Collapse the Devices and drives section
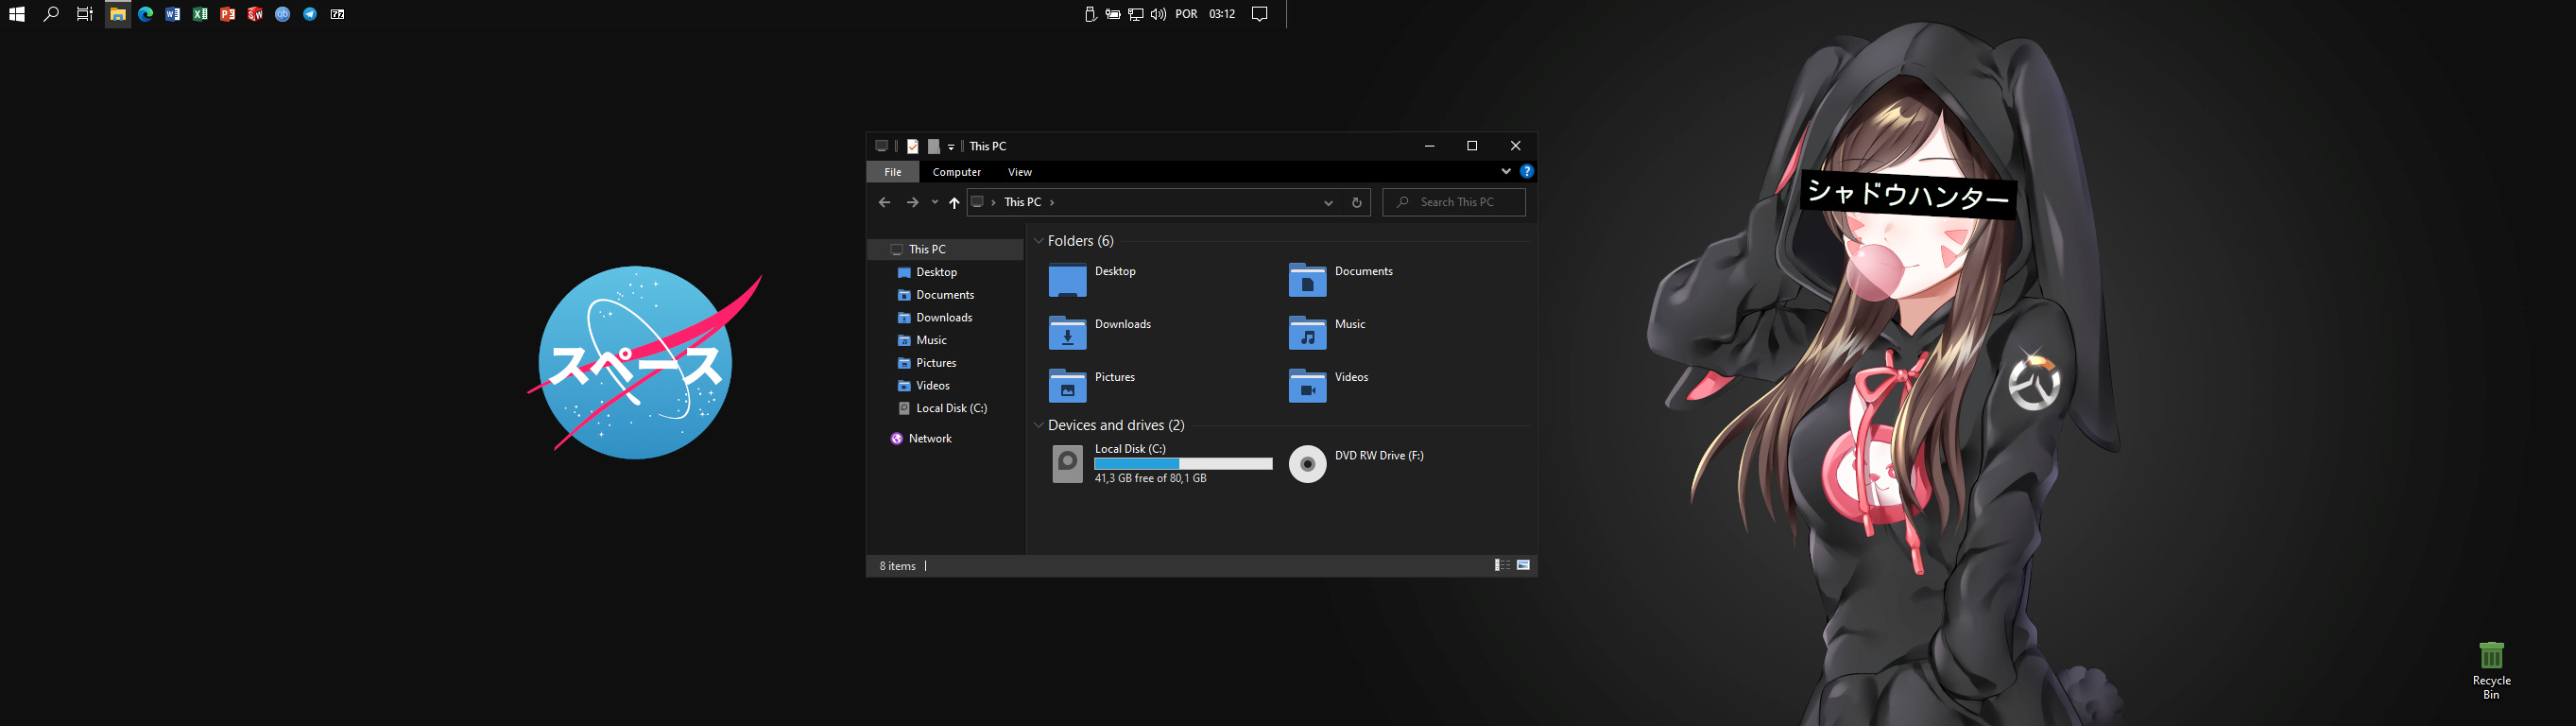Screen dimensions: 2576x726 point(1039,426)
